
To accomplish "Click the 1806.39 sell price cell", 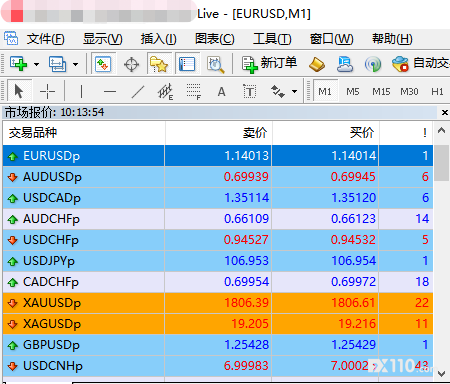I will pos(218,303).
